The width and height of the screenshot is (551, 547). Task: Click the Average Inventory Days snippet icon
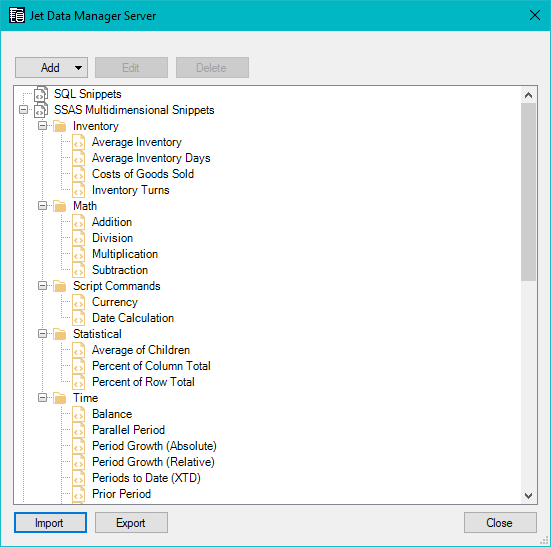79,158
